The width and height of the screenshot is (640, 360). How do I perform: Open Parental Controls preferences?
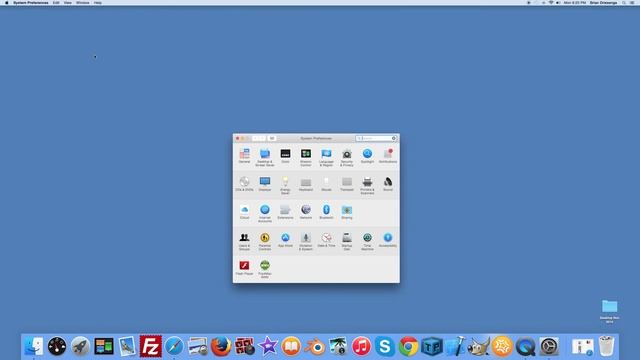tap(264, 242)
